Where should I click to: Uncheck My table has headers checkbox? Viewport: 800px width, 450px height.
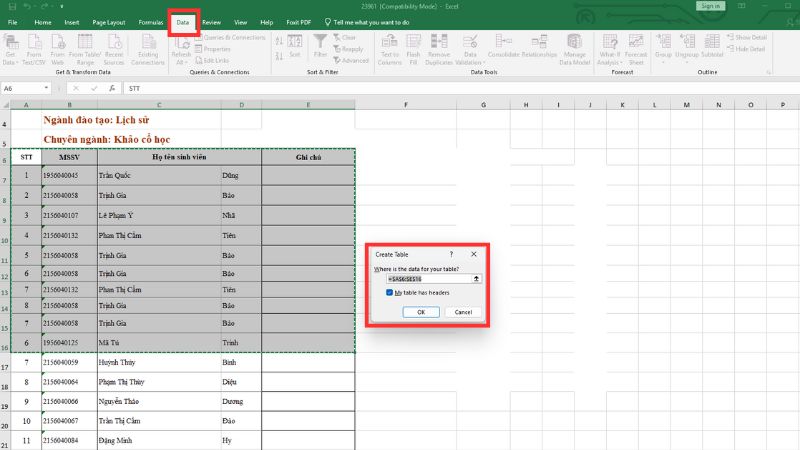pos(389,293)
